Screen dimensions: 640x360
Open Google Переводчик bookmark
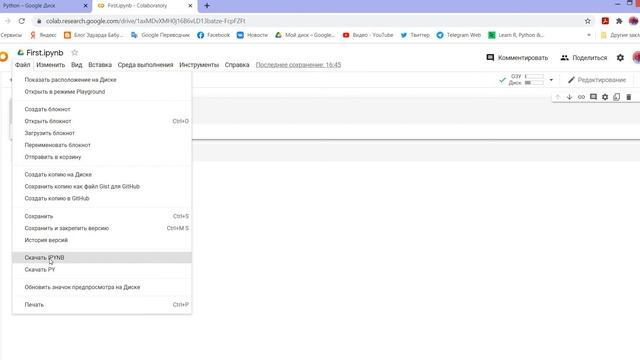pos(160,35)
